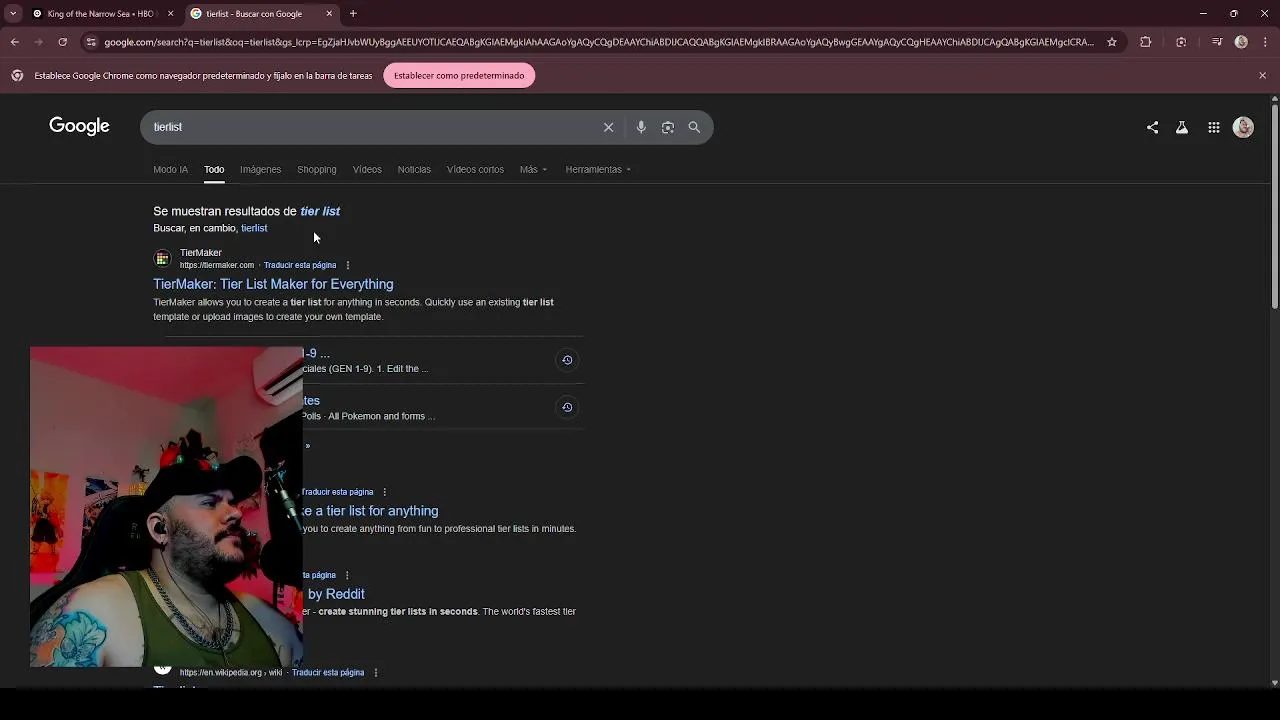Click the address bar URL
Viewport: 1280px width, 720px height.
click(x=598, y=42)
